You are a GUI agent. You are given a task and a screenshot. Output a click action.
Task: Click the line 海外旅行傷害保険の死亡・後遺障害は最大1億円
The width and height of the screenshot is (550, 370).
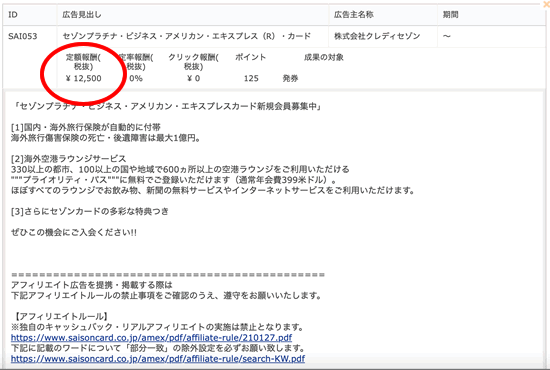coord(106,138)
